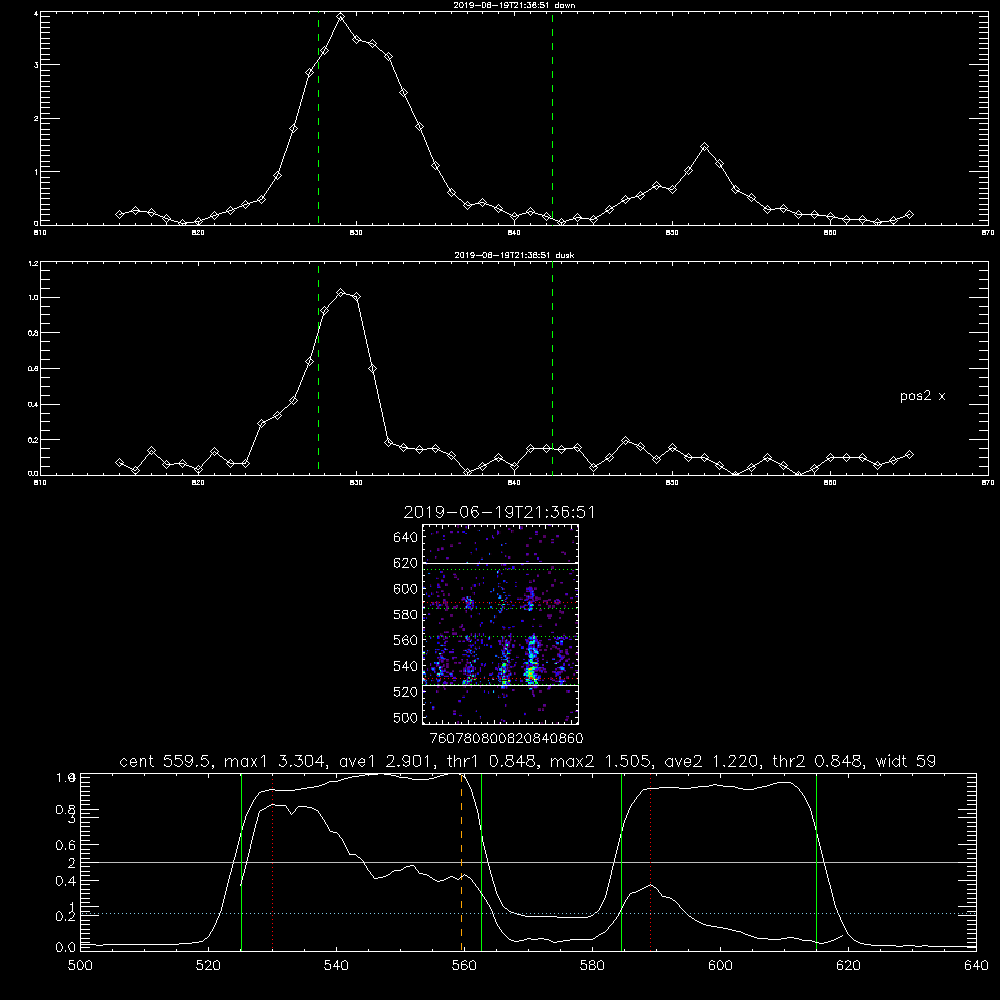Click x-axis label '520' of bottom plot
Screen dimensions: 1000x1000
tap(208, 965)
